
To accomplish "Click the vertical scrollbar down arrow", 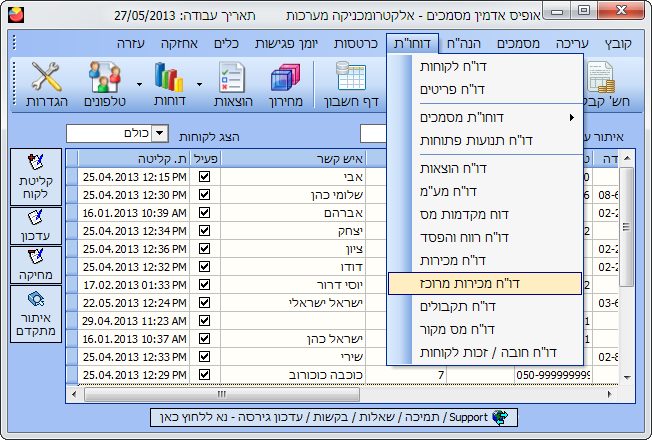I will (627, 377).
